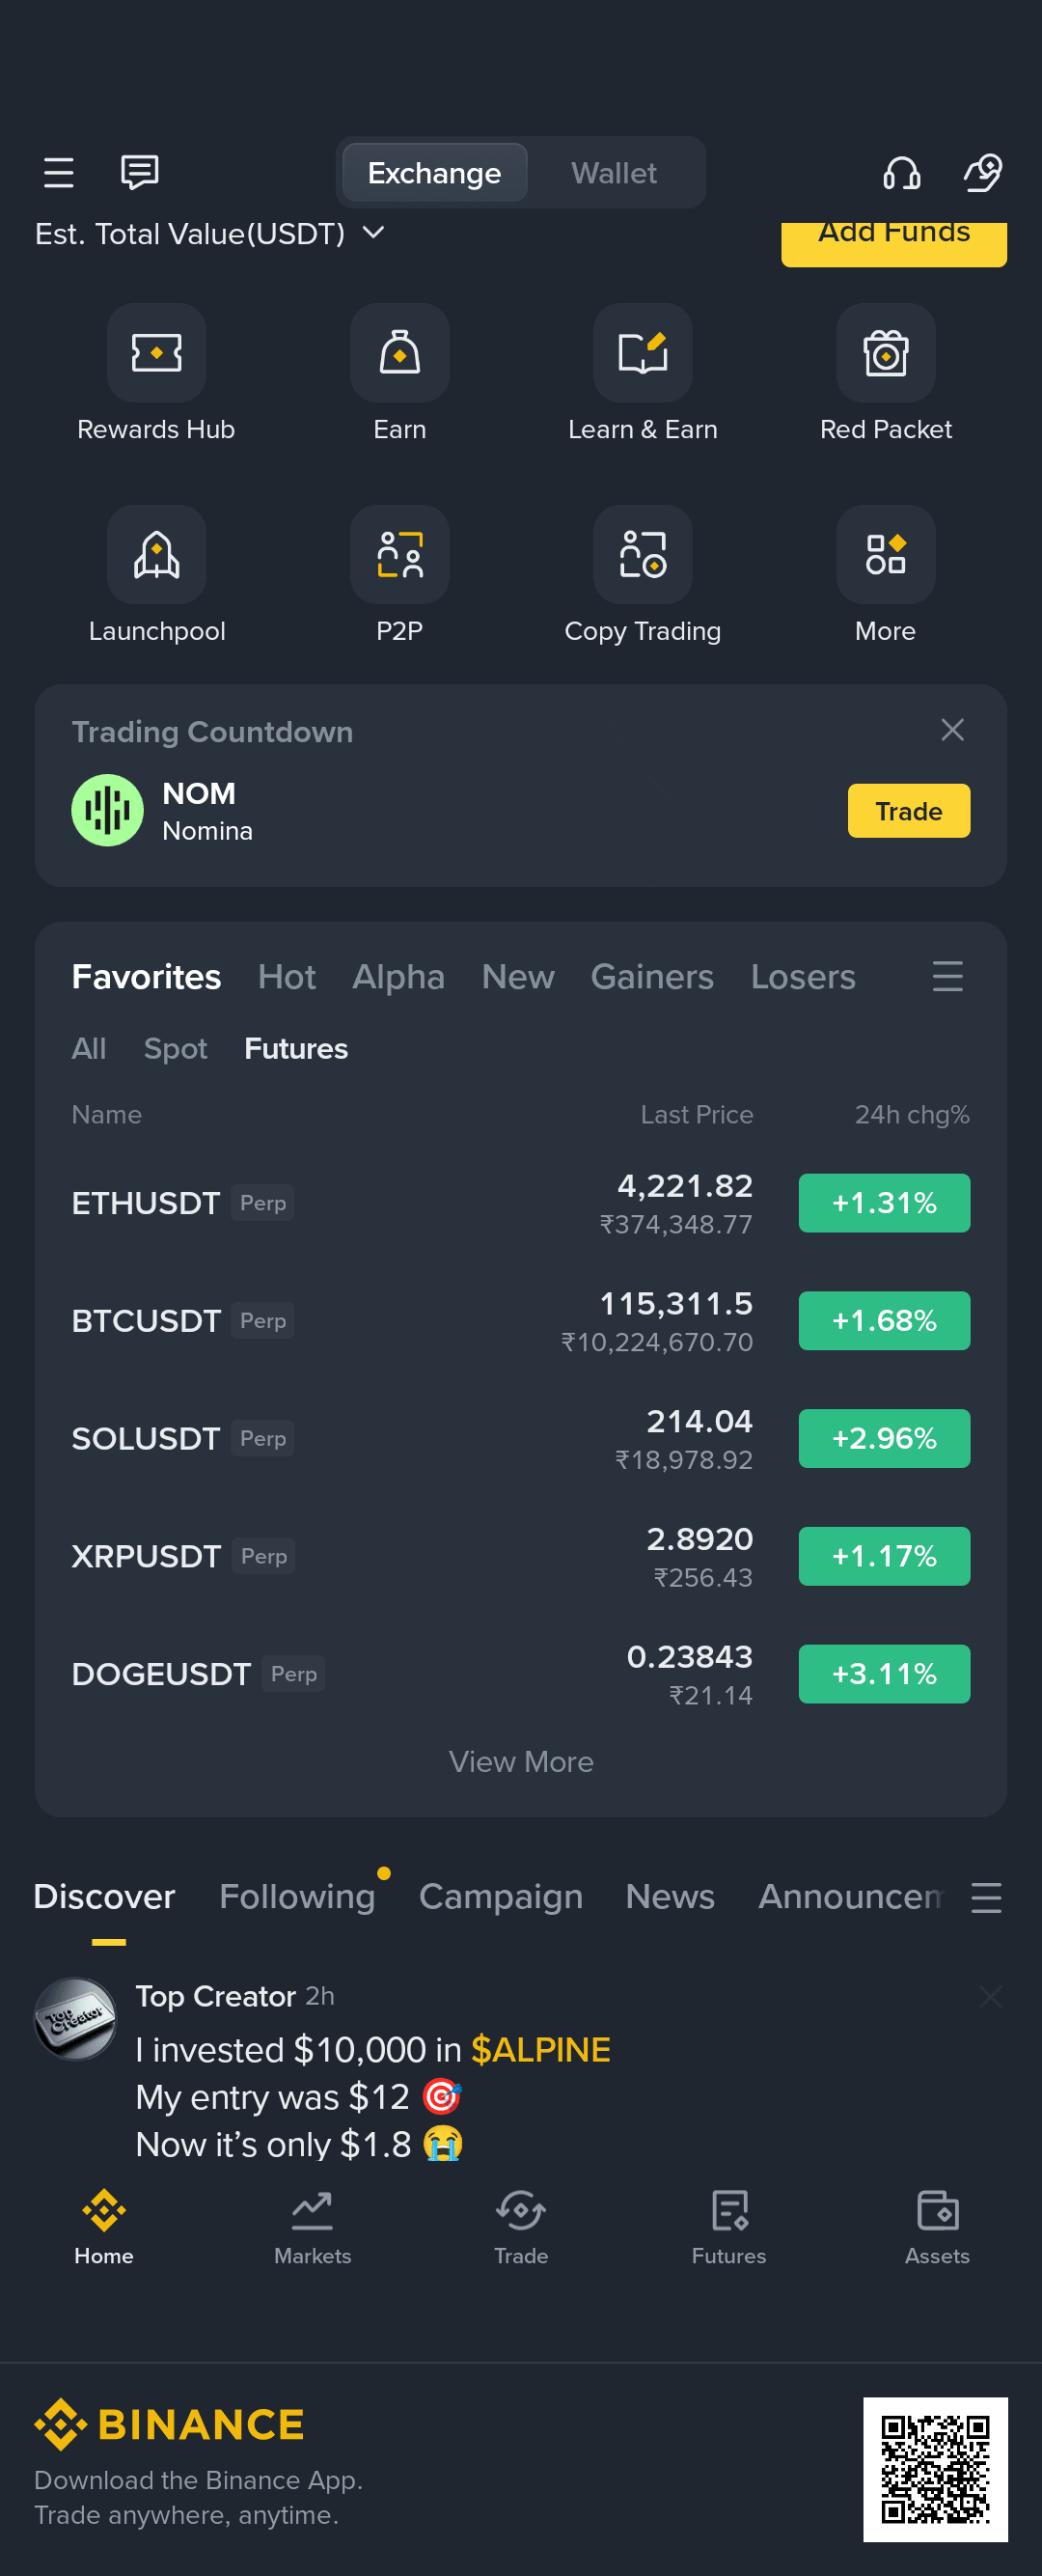Select the Spot filter
Viewport: 1042px width, 2576px height.
click(175, 1048)
